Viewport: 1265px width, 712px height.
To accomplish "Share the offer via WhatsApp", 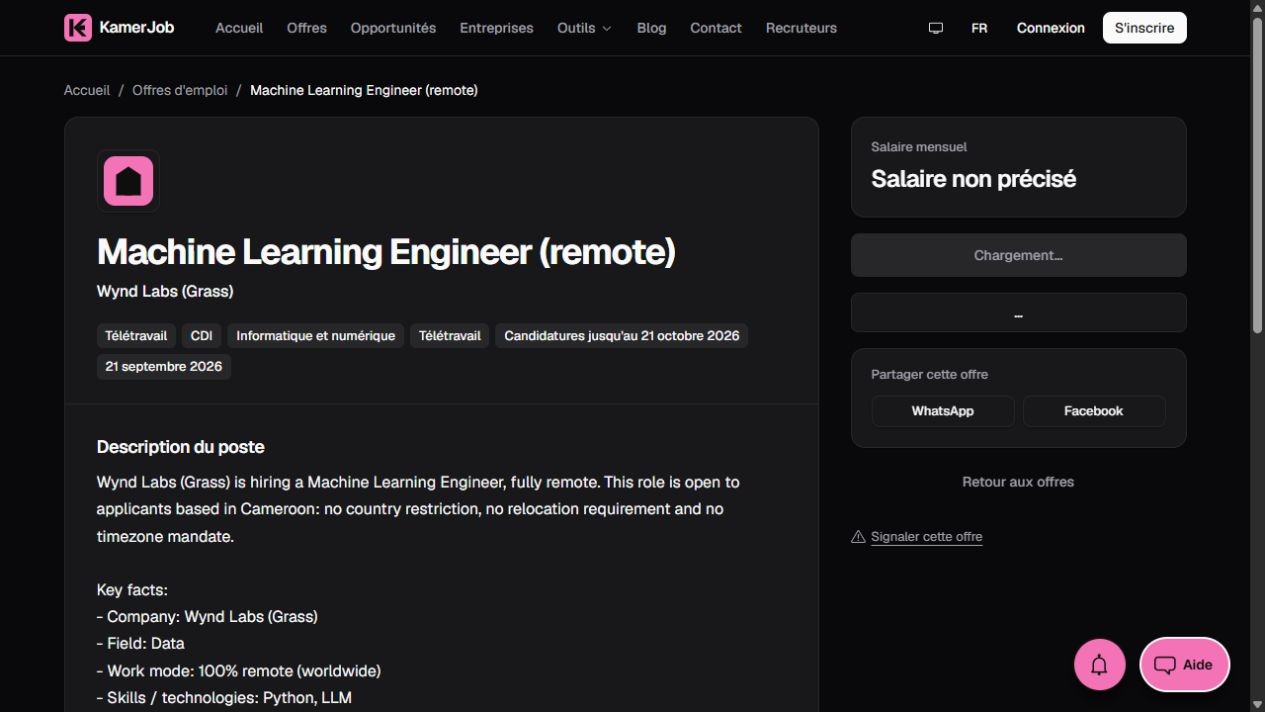I will click(x=943, y=411).
